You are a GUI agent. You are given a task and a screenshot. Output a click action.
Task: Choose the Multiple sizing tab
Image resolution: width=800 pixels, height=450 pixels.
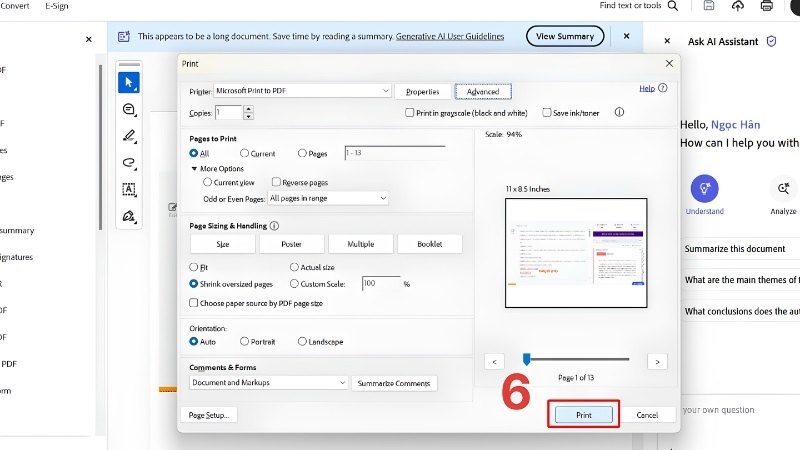coord(361,244)
